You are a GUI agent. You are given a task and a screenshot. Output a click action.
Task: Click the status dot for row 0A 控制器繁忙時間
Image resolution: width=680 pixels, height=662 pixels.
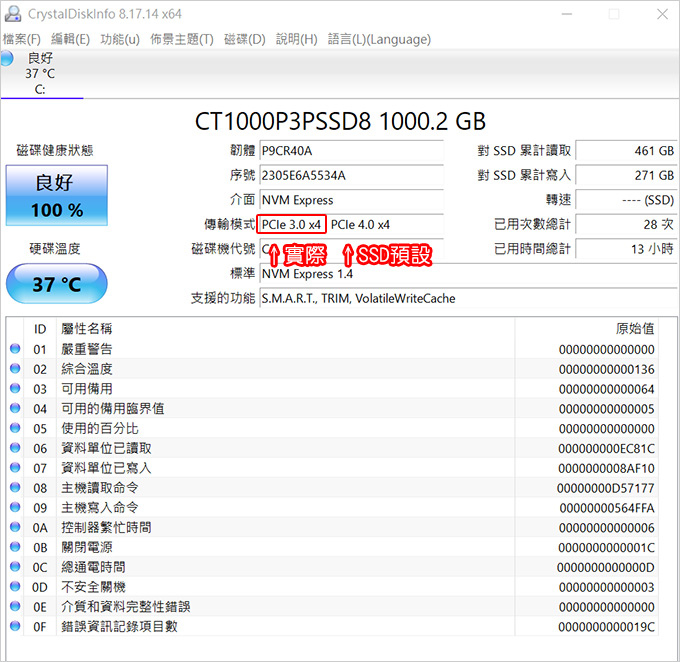(15, 527)
